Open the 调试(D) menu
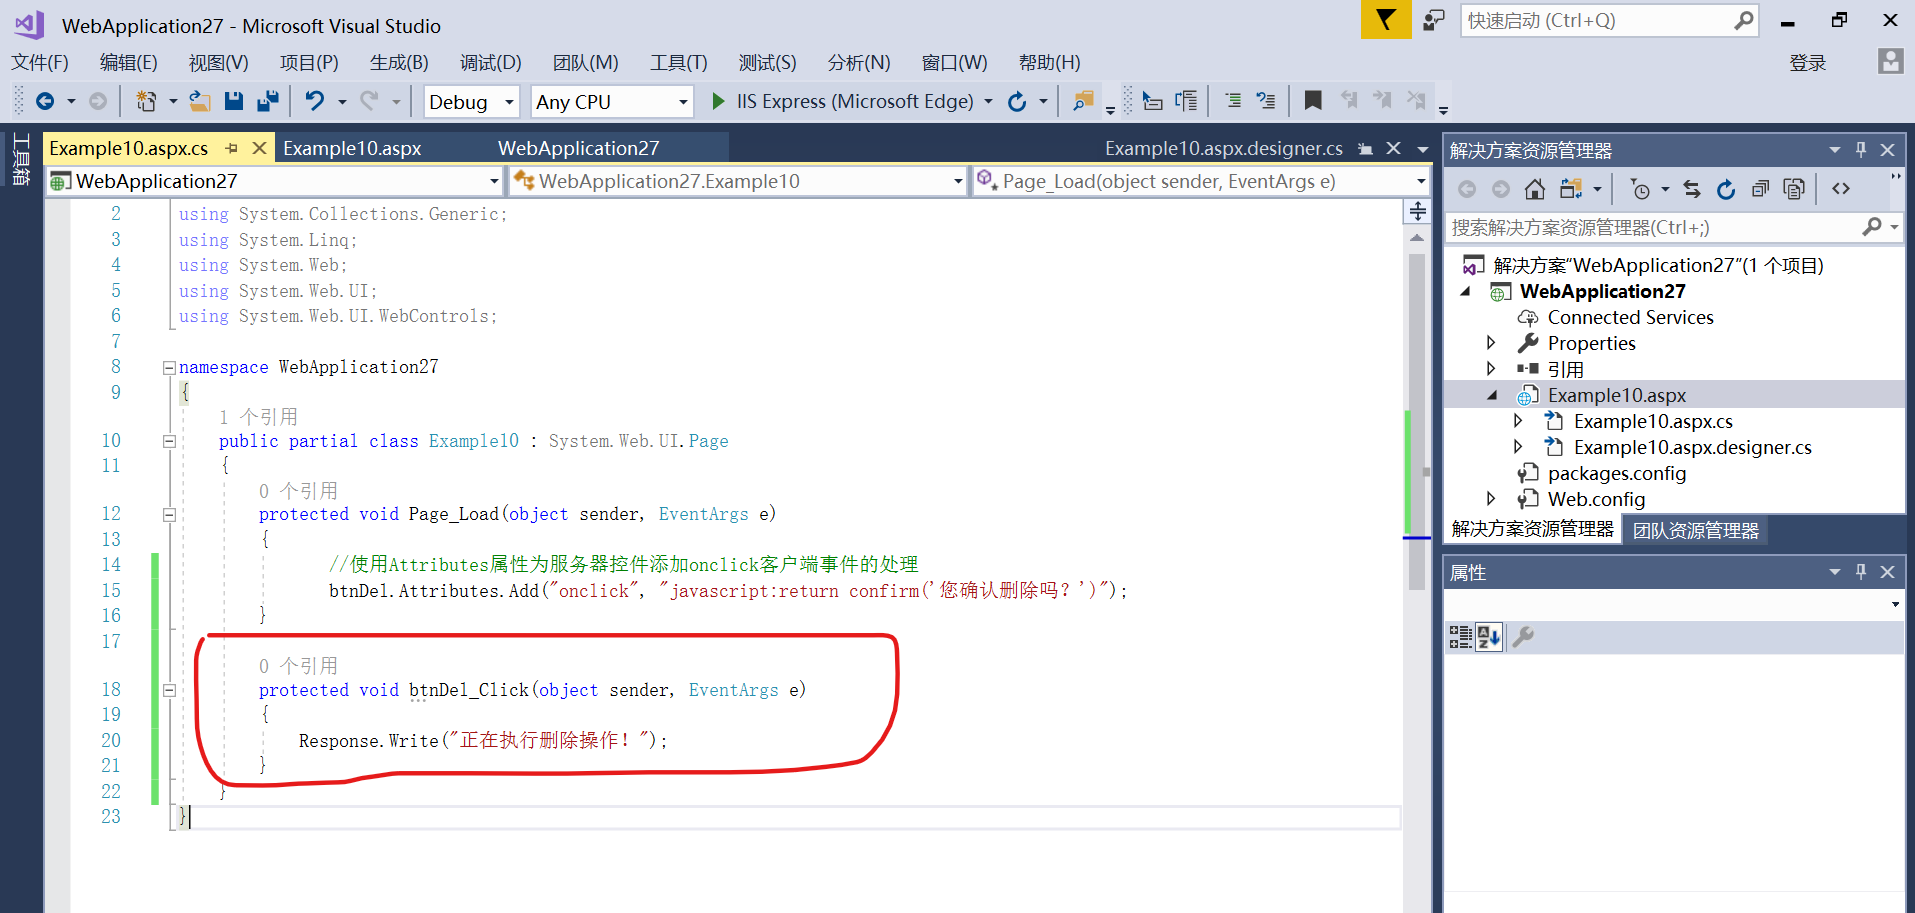This screenshot has width=1915, height=913. [489, 62]
